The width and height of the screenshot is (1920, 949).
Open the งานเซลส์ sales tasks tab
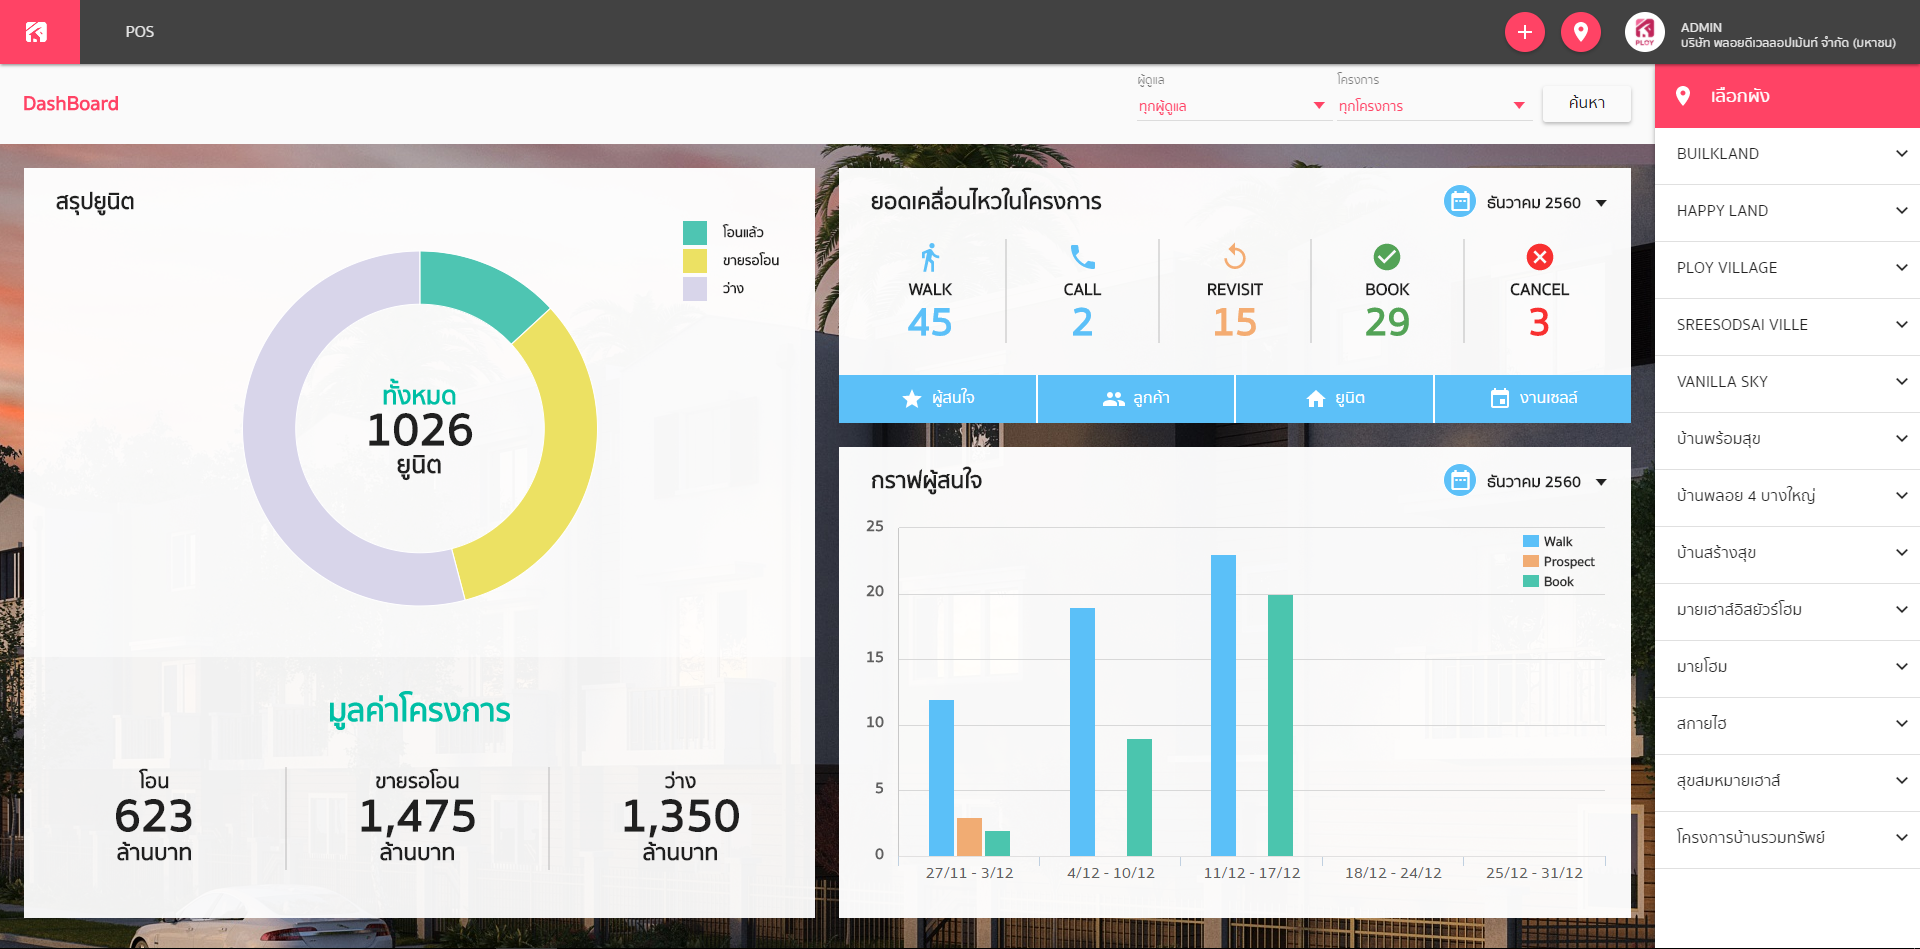(x=1533, y=399)
